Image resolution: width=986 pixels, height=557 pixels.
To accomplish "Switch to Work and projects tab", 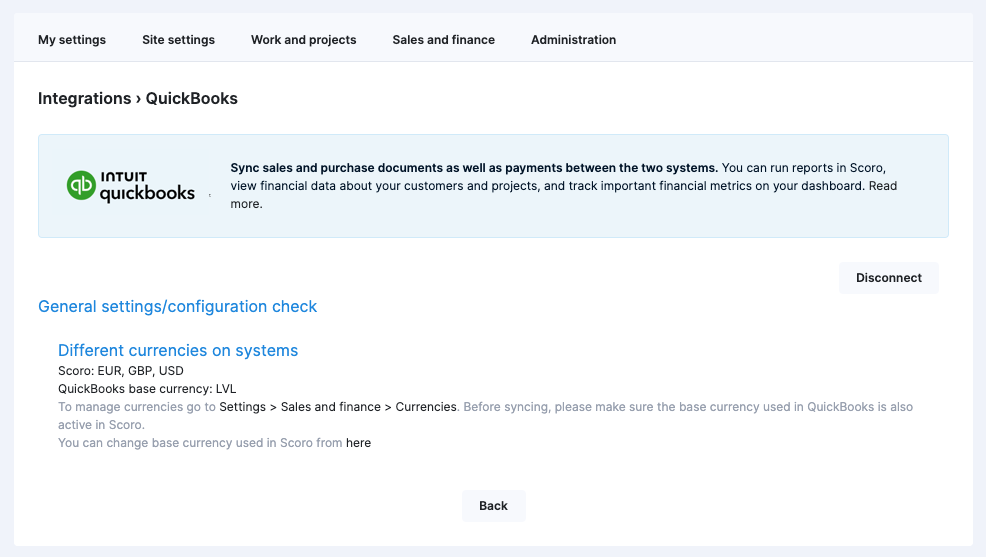I will click(x=304, y=40).
